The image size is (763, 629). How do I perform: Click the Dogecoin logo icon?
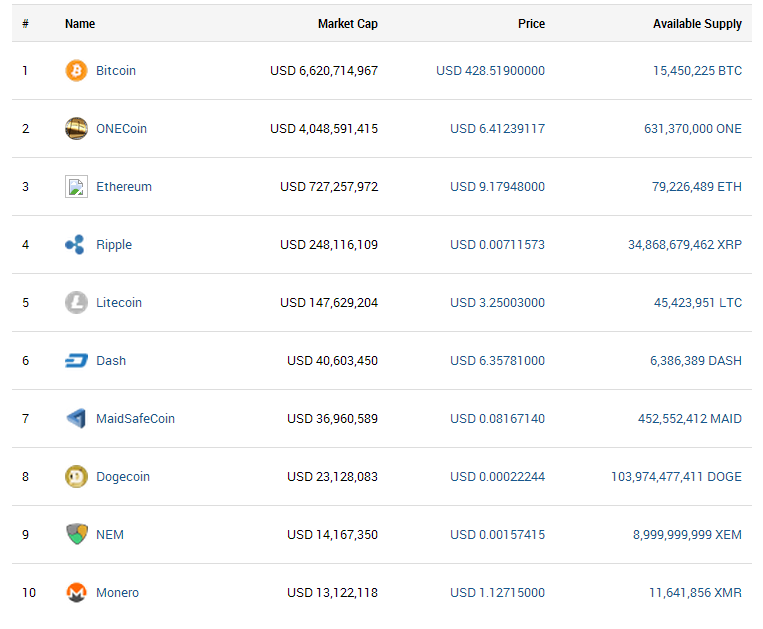click(76, 476)
